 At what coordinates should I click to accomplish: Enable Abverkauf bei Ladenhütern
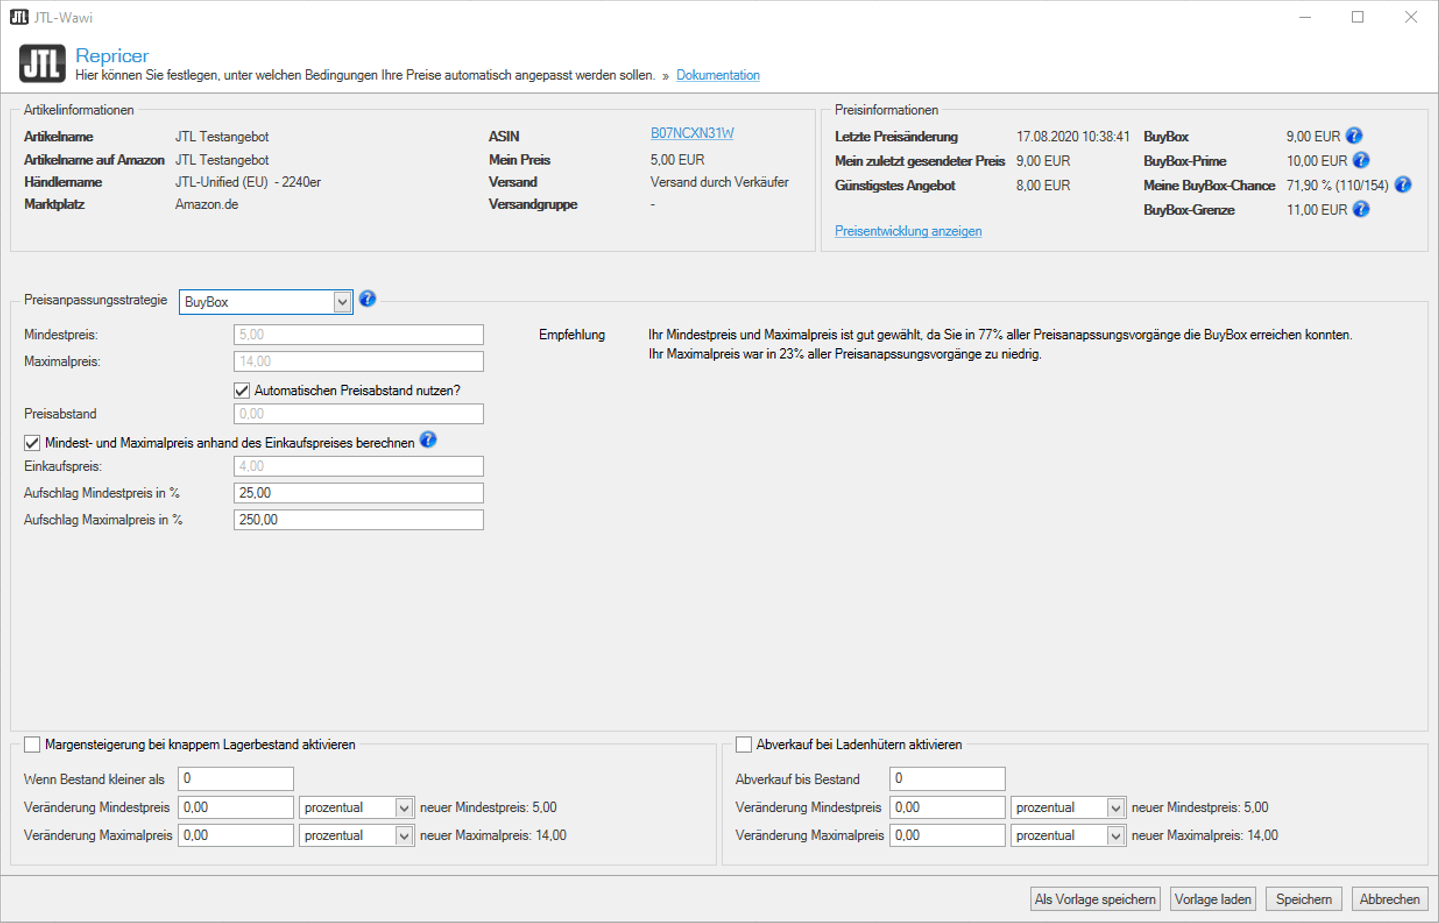pos(744,744)
